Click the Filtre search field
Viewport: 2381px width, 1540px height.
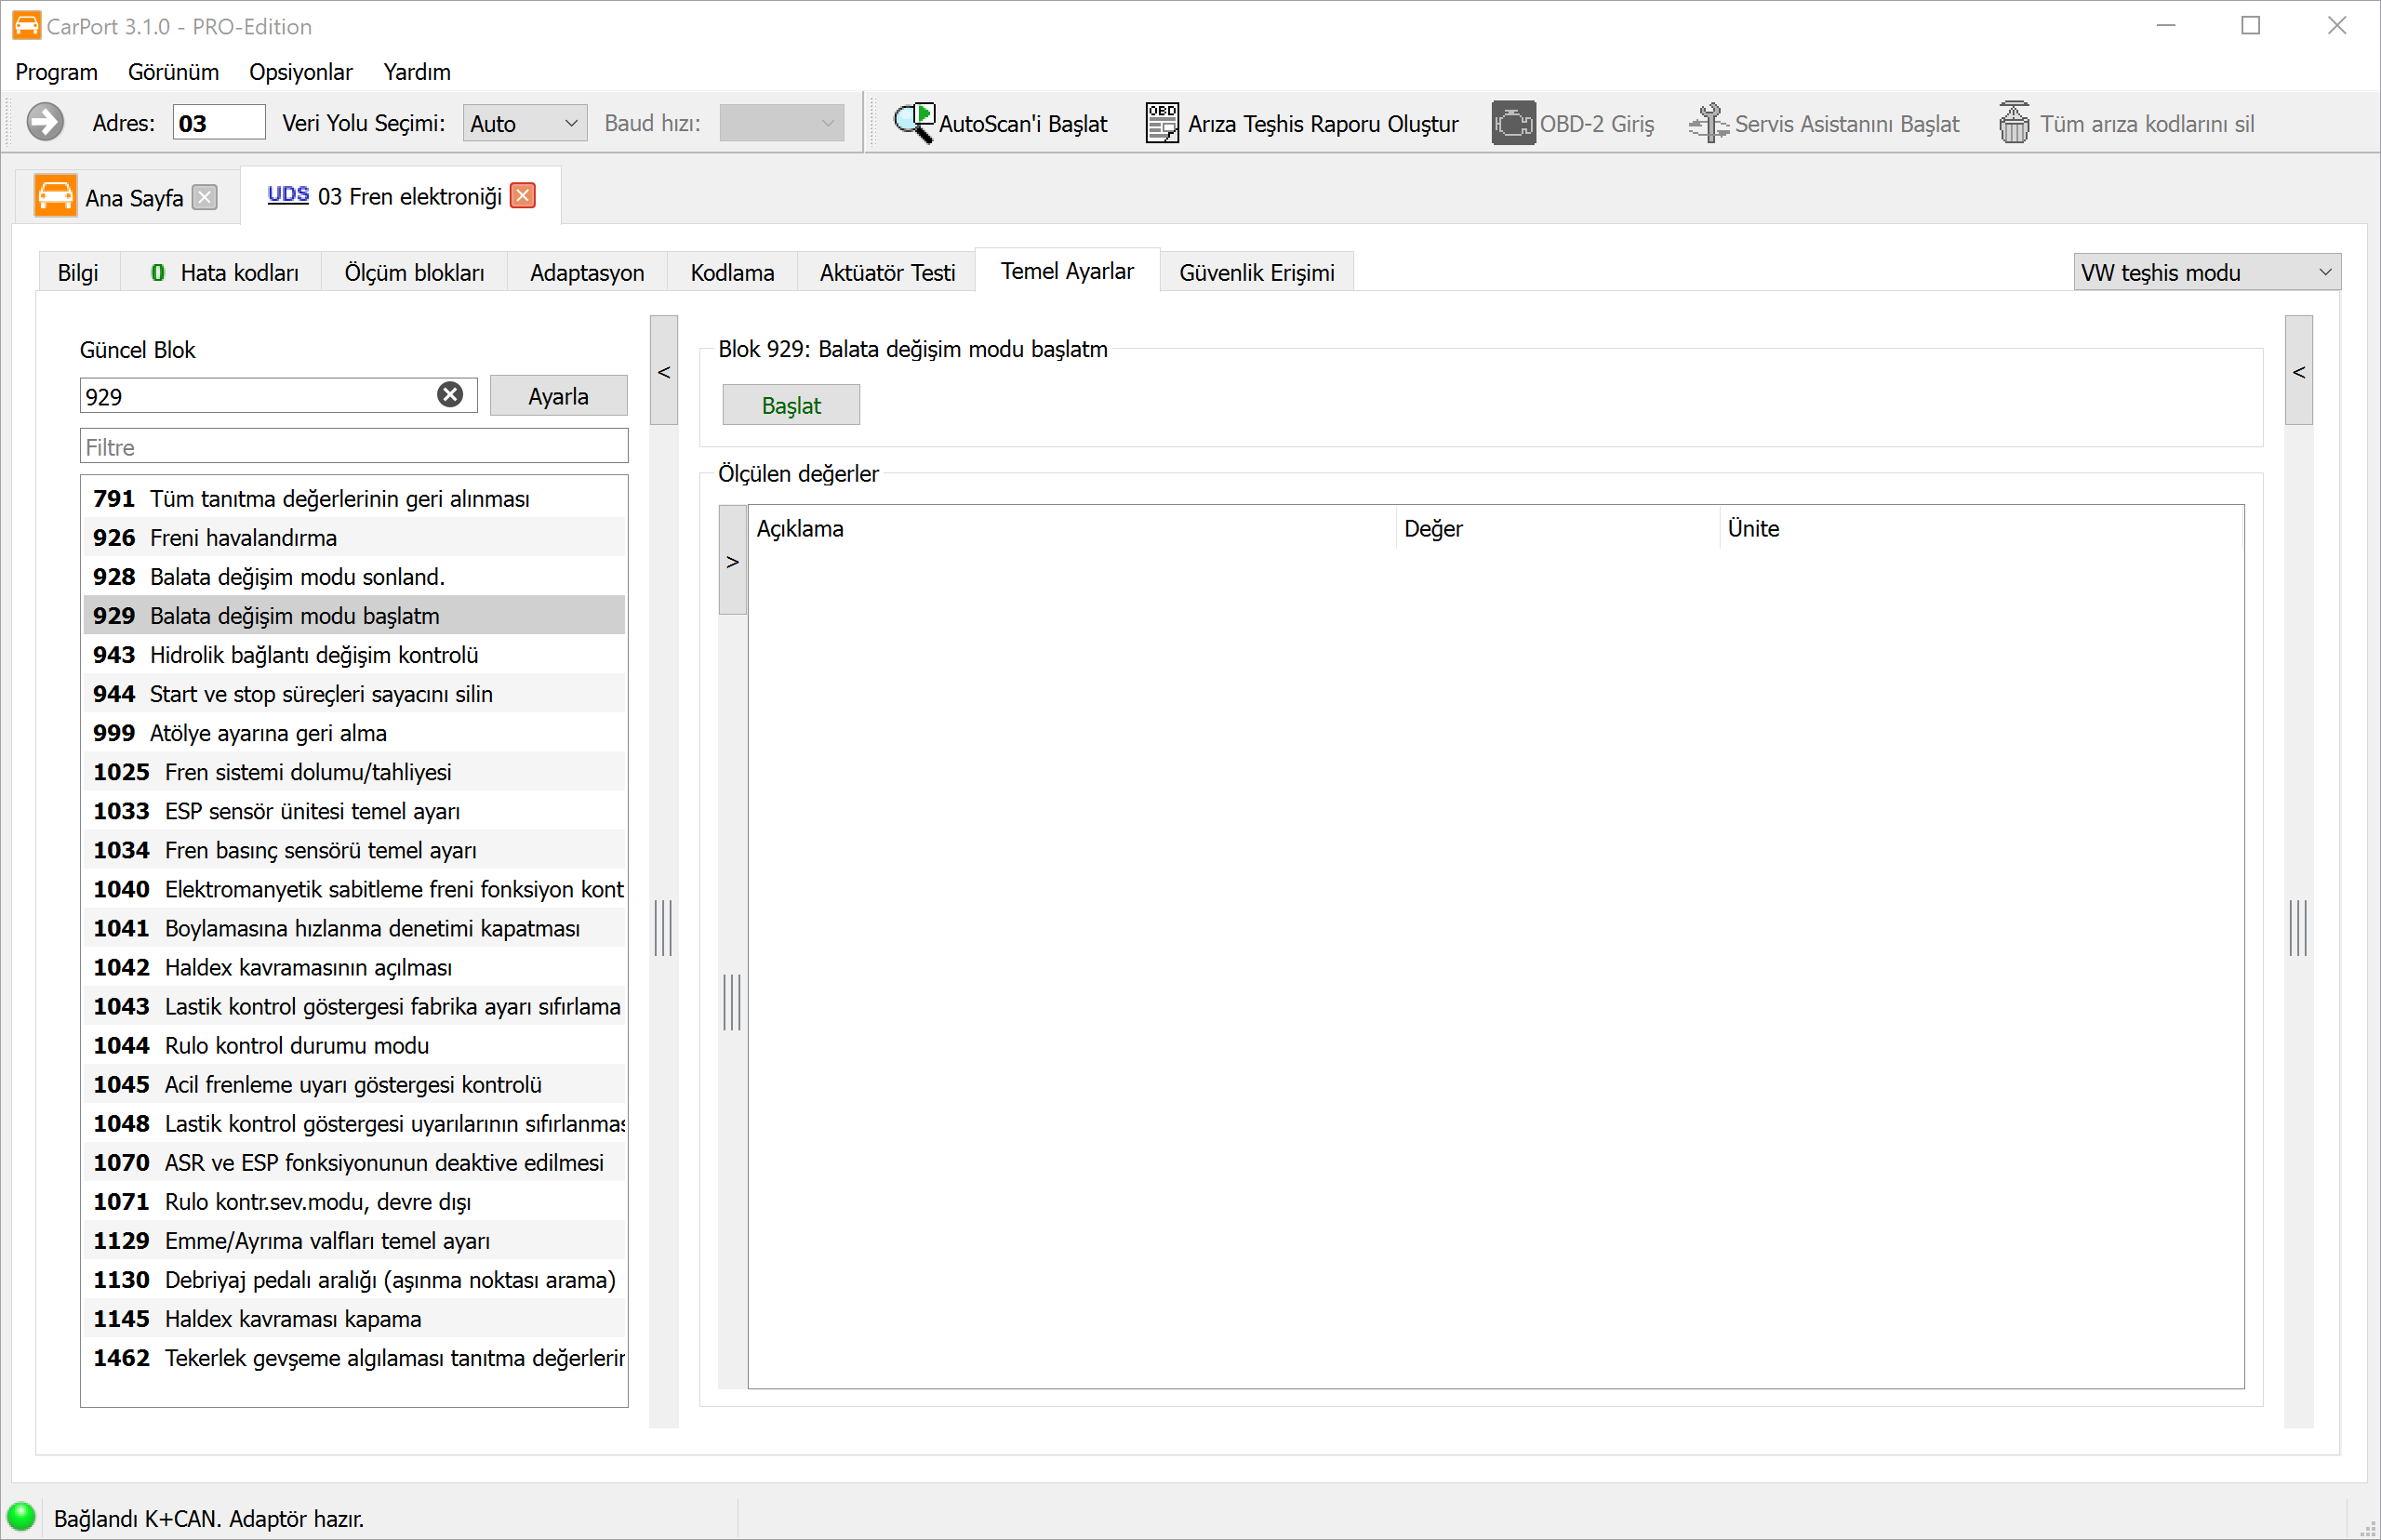point(354,446)
